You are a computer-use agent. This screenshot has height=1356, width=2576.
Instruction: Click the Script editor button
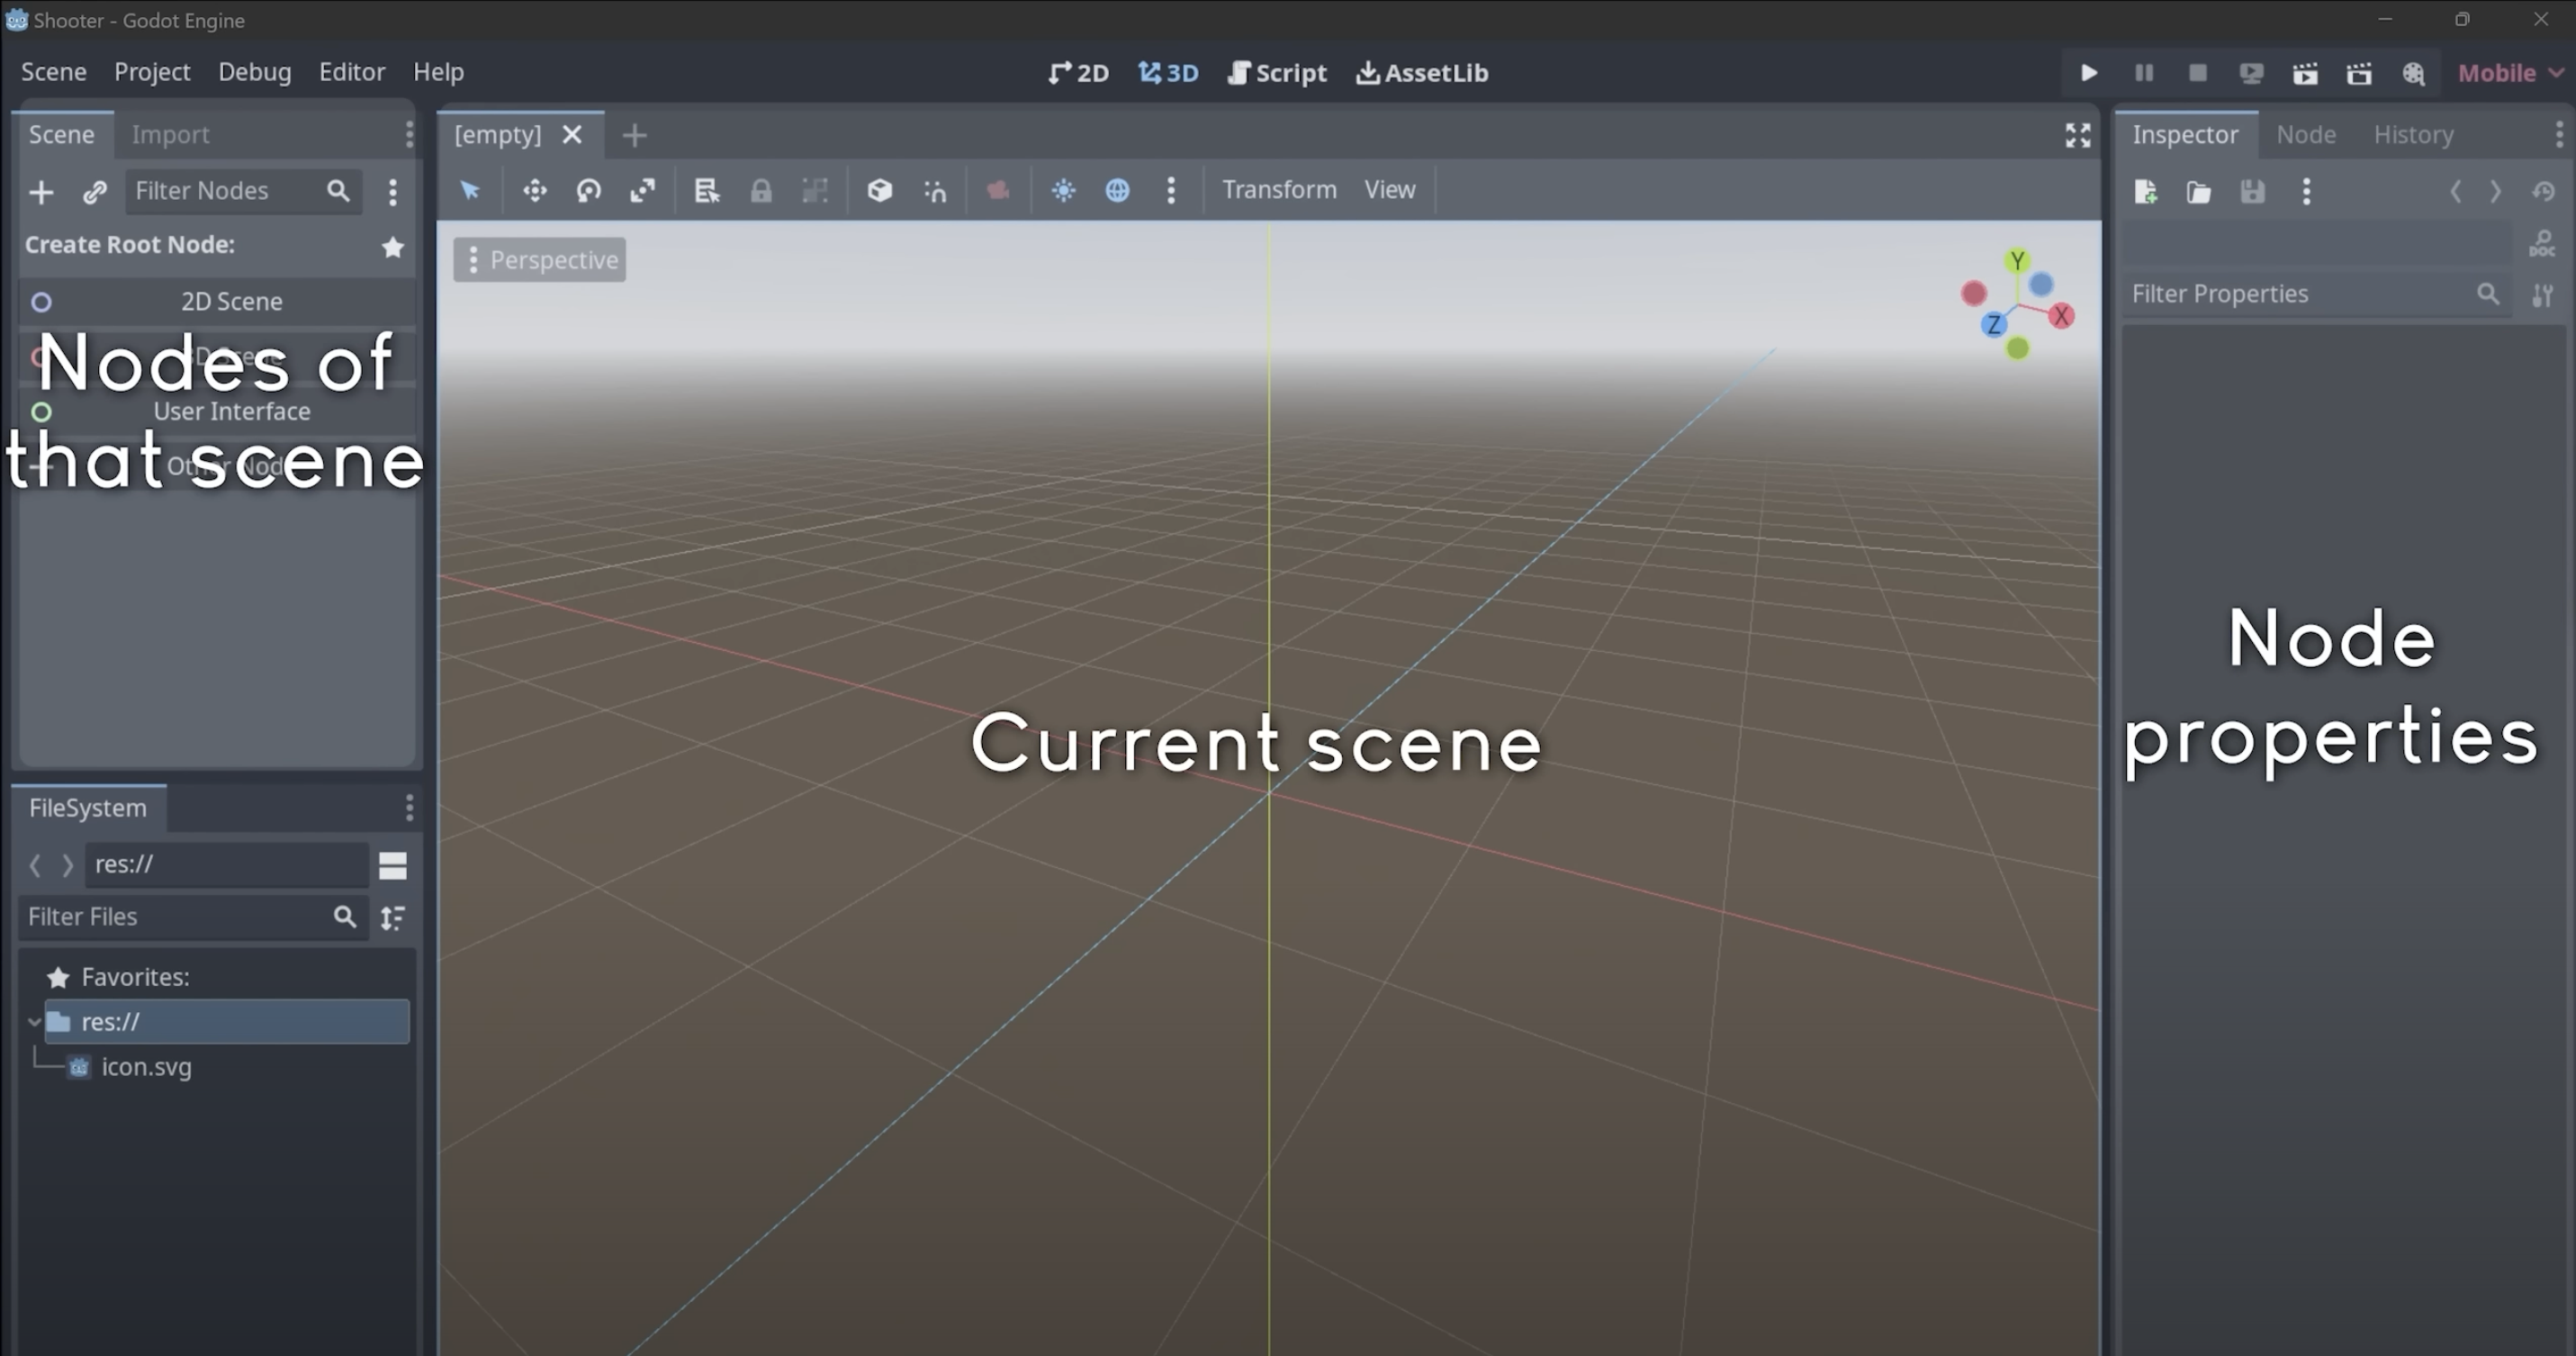1276,71
